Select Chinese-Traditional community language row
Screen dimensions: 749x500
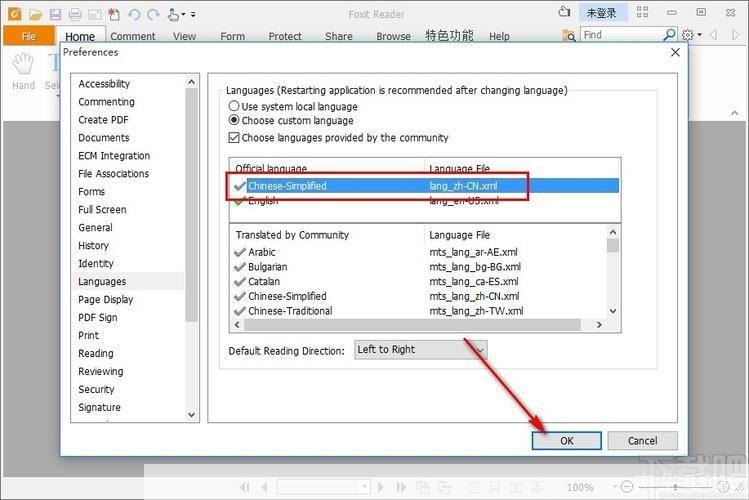pos(419,311)
